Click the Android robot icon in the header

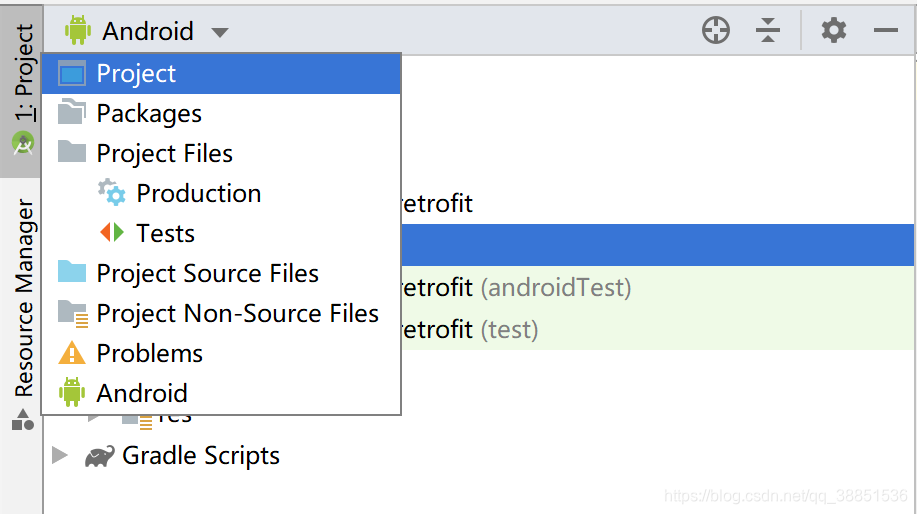point(78,30)
